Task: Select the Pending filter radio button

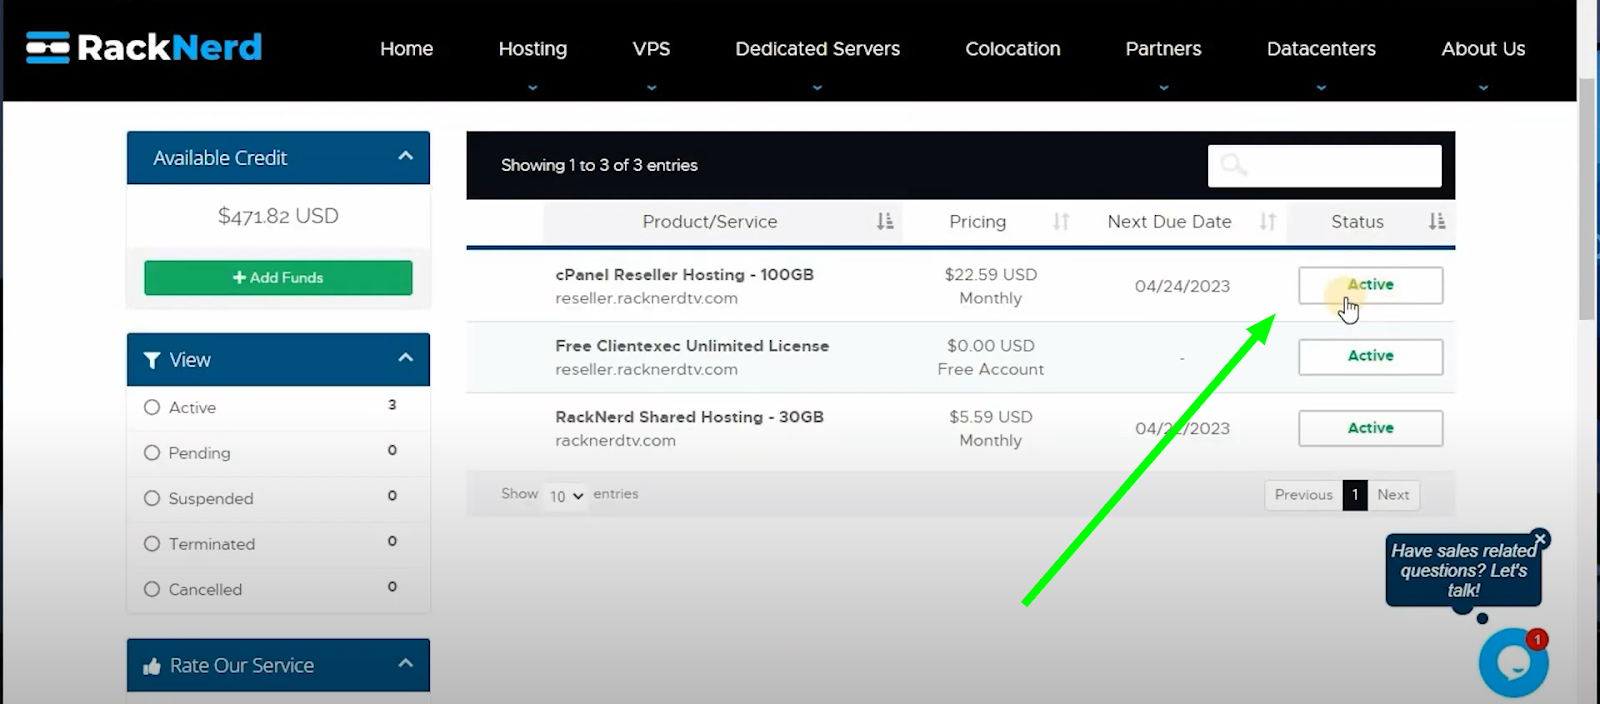Action: point(152,453)
